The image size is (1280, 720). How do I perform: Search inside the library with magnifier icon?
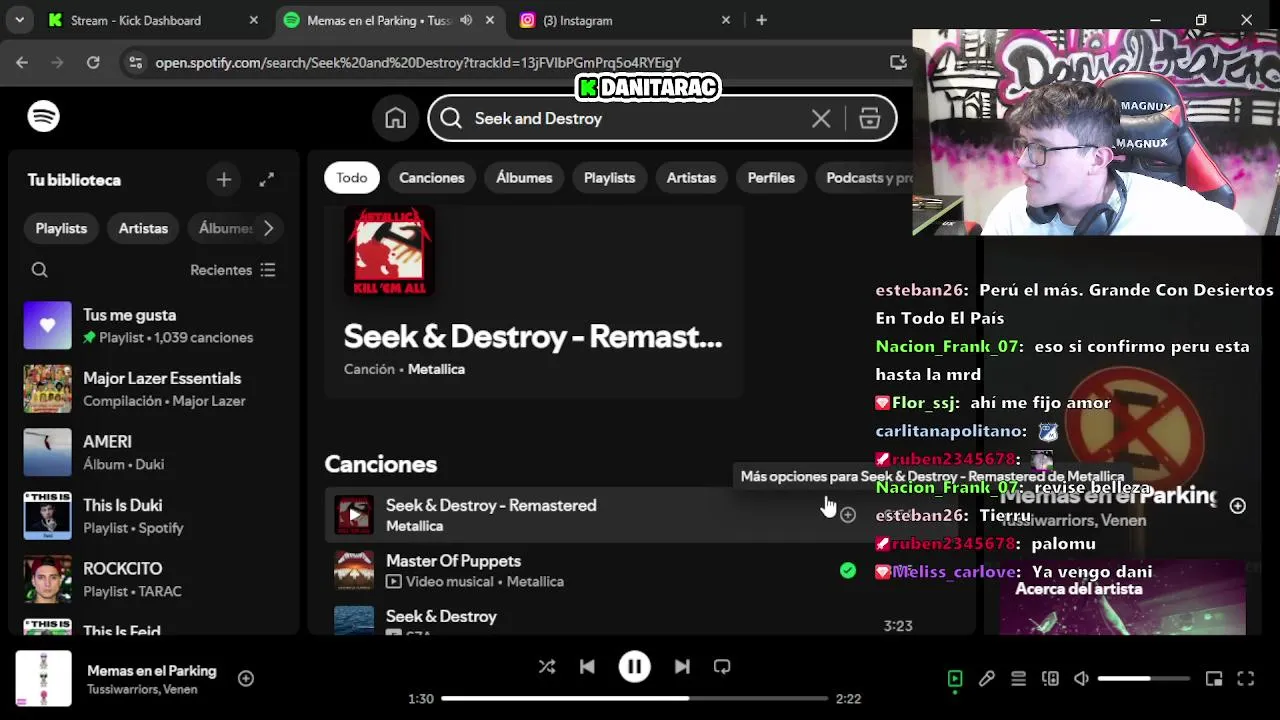click(40, 270)
